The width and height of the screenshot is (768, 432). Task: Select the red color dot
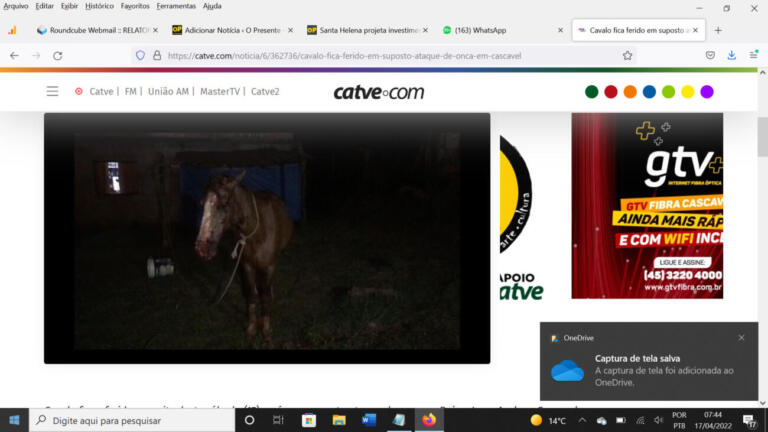pos(611,92)
